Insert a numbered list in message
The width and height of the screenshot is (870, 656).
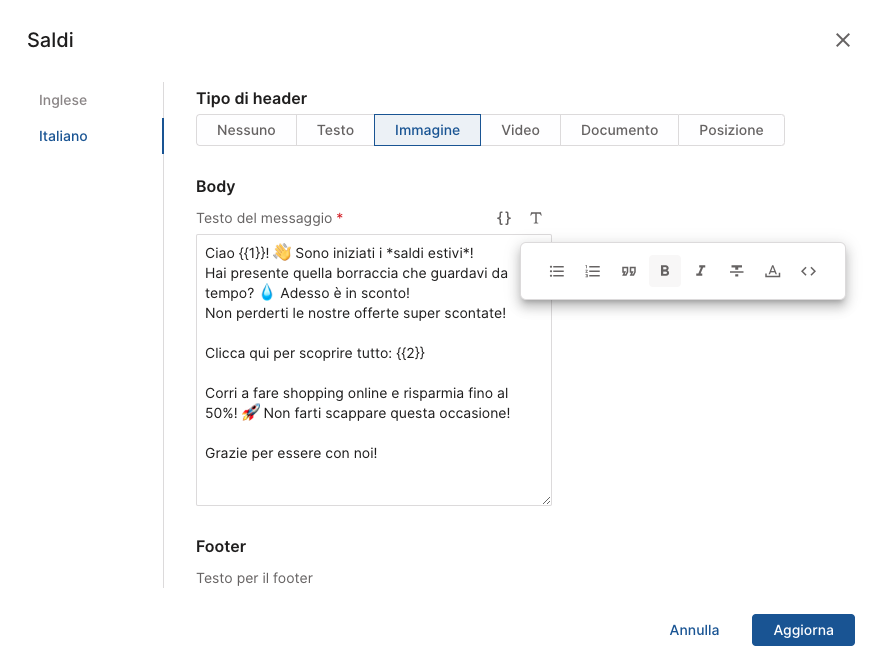(x=593, y=271)
